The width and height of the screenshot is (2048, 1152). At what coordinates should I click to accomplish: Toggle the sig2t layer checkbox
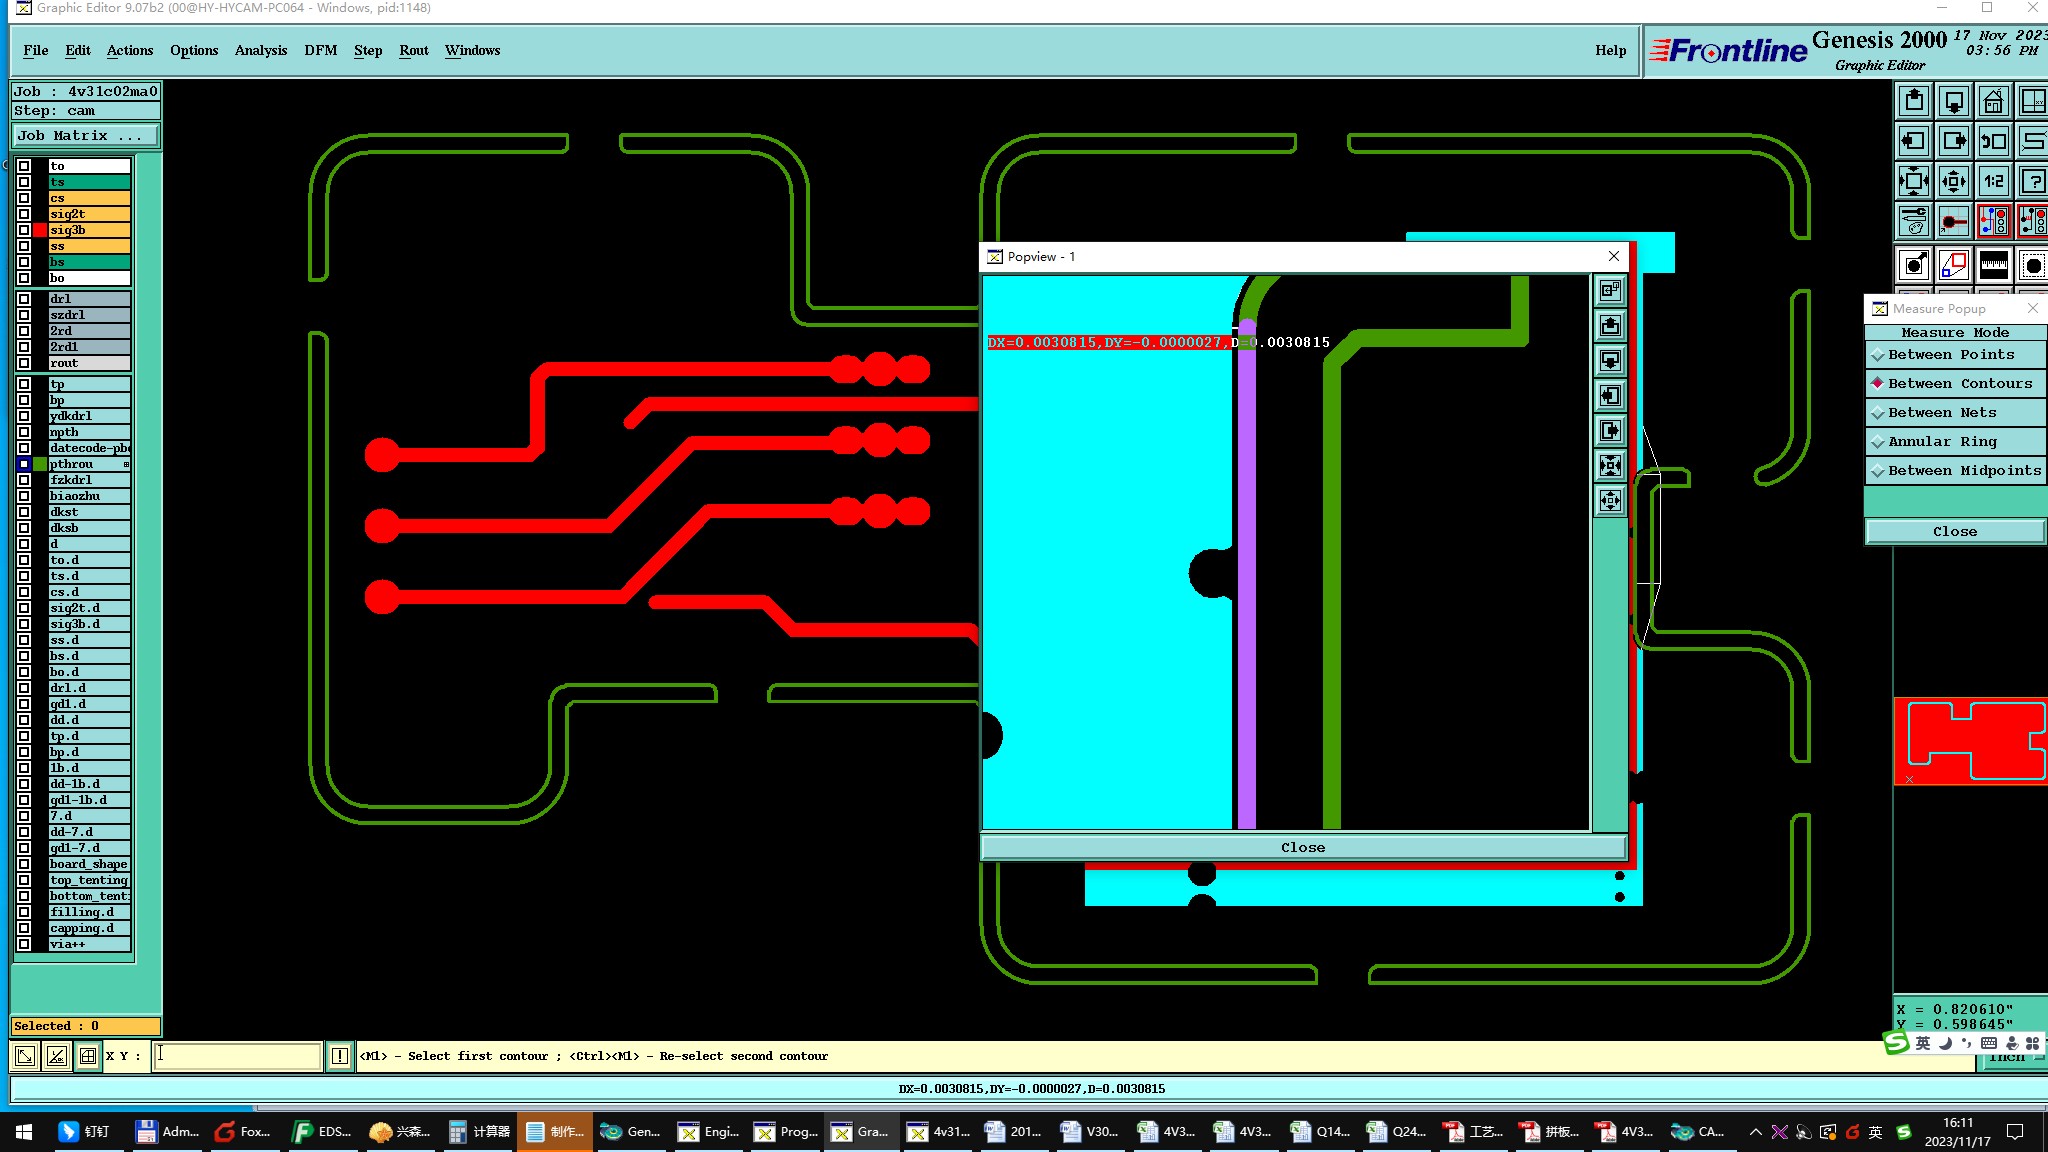(24, 214)
